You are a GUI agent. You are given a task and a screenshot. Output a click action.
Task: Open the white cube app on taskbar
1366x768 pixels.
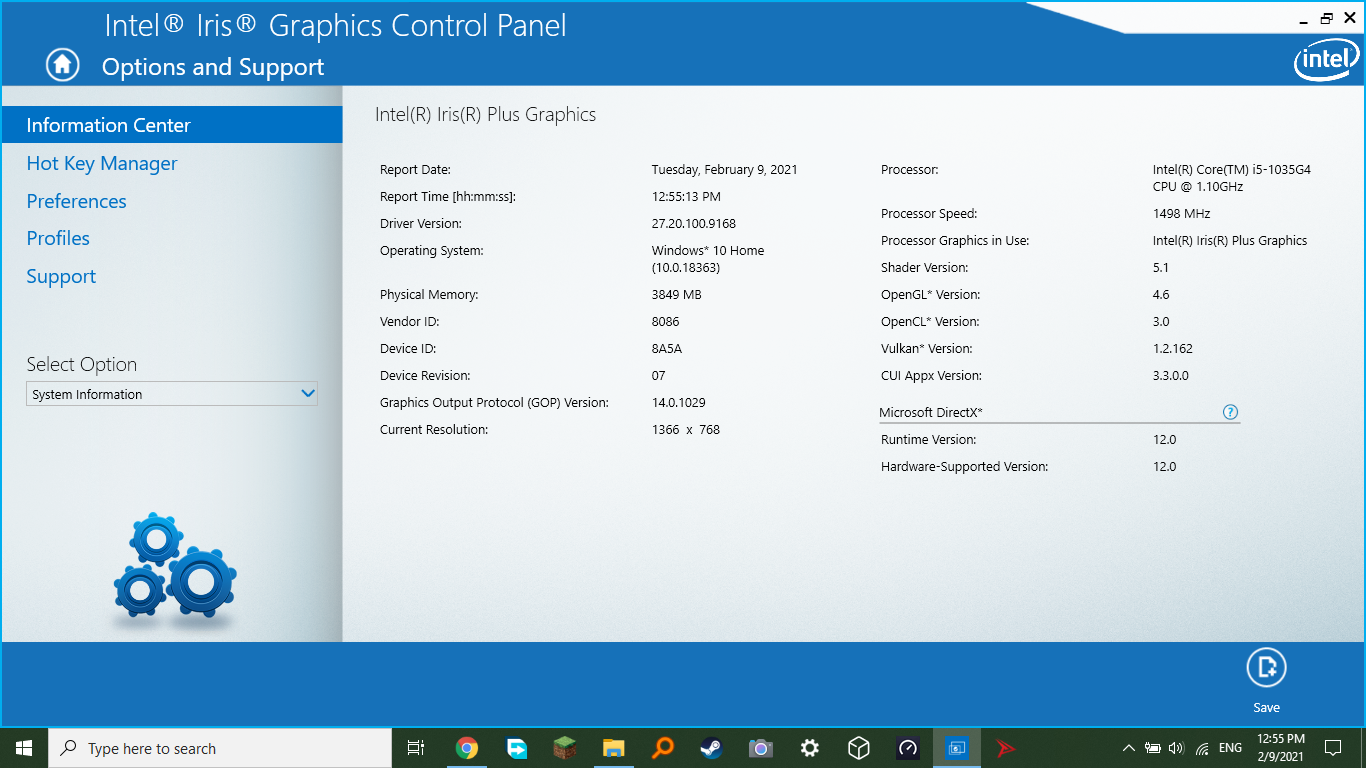click(x=858, y=748)
